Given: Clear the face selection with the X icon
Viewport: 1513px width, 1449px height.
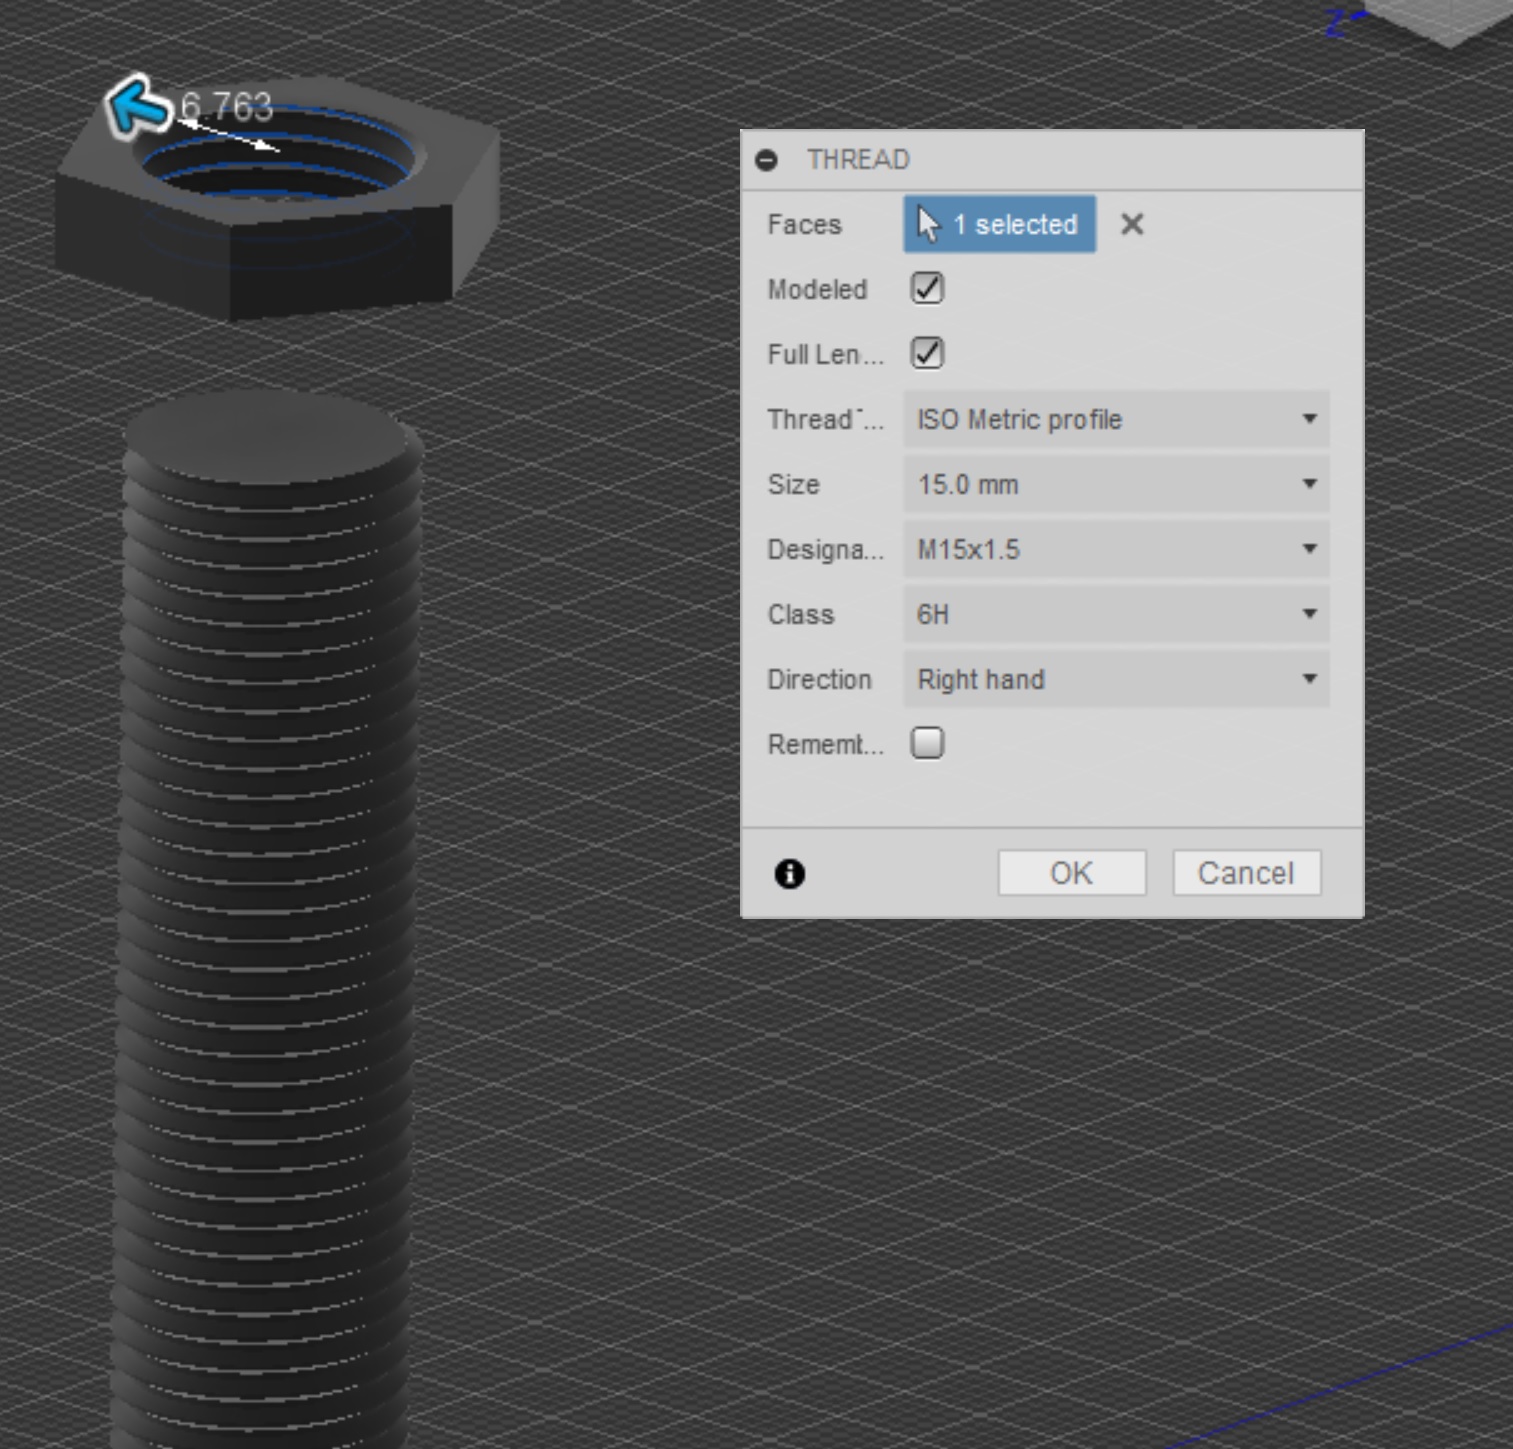Looking at the screenshot, I should click(1131, 224).
